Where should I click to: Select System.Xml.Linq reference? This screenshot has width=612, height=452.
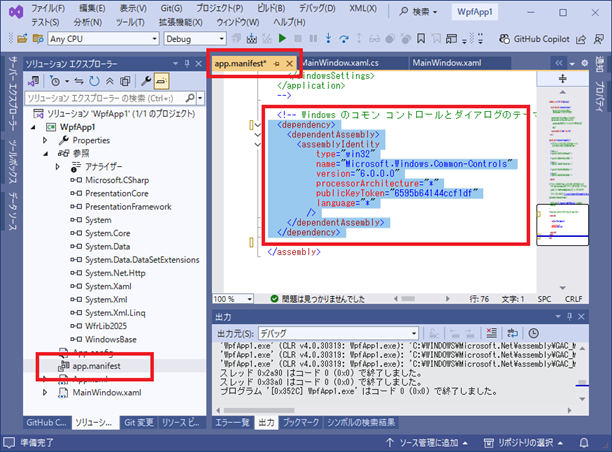(x=115, y=313)
